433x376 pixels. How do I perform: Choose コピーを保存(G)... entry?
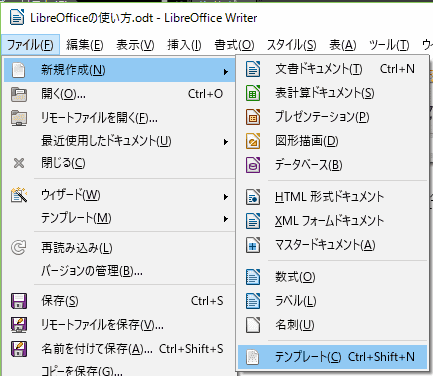(x=120, y=370)
